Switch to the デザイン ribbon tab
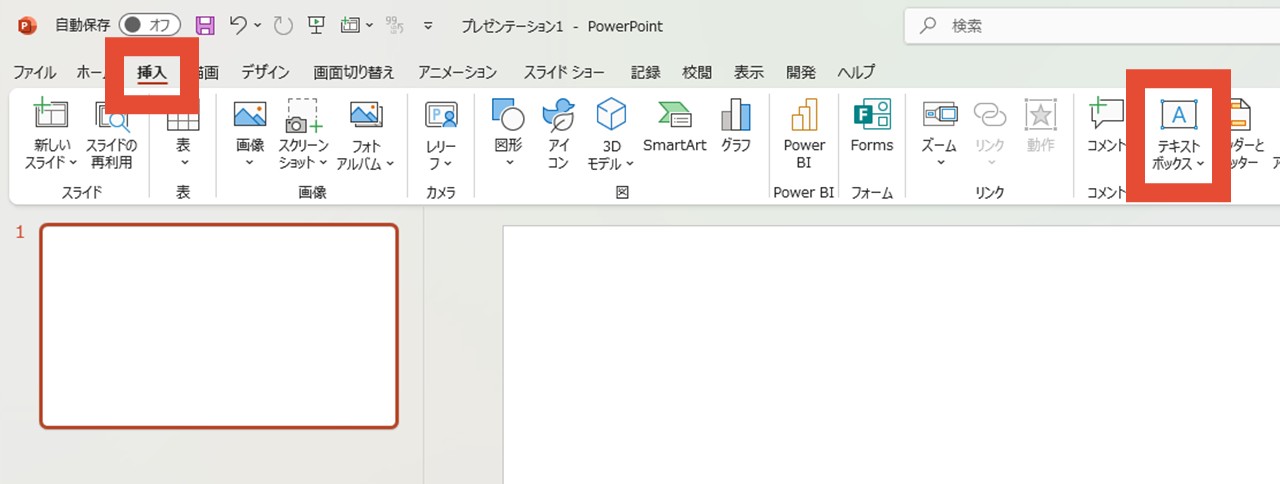This screenshot has width=1280, height=484. pyautogui.click(x=265, y=72)
